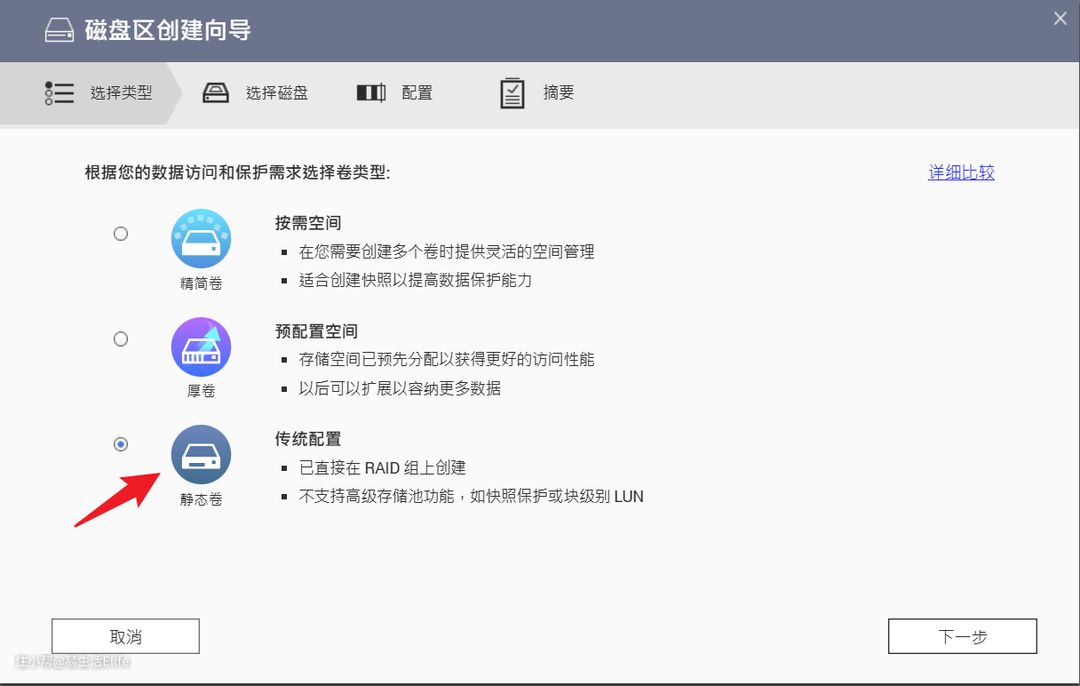This screenshot has height=686, width=1080.
Task: Open the 摘要 step label
Action: [x=558, y=93]
